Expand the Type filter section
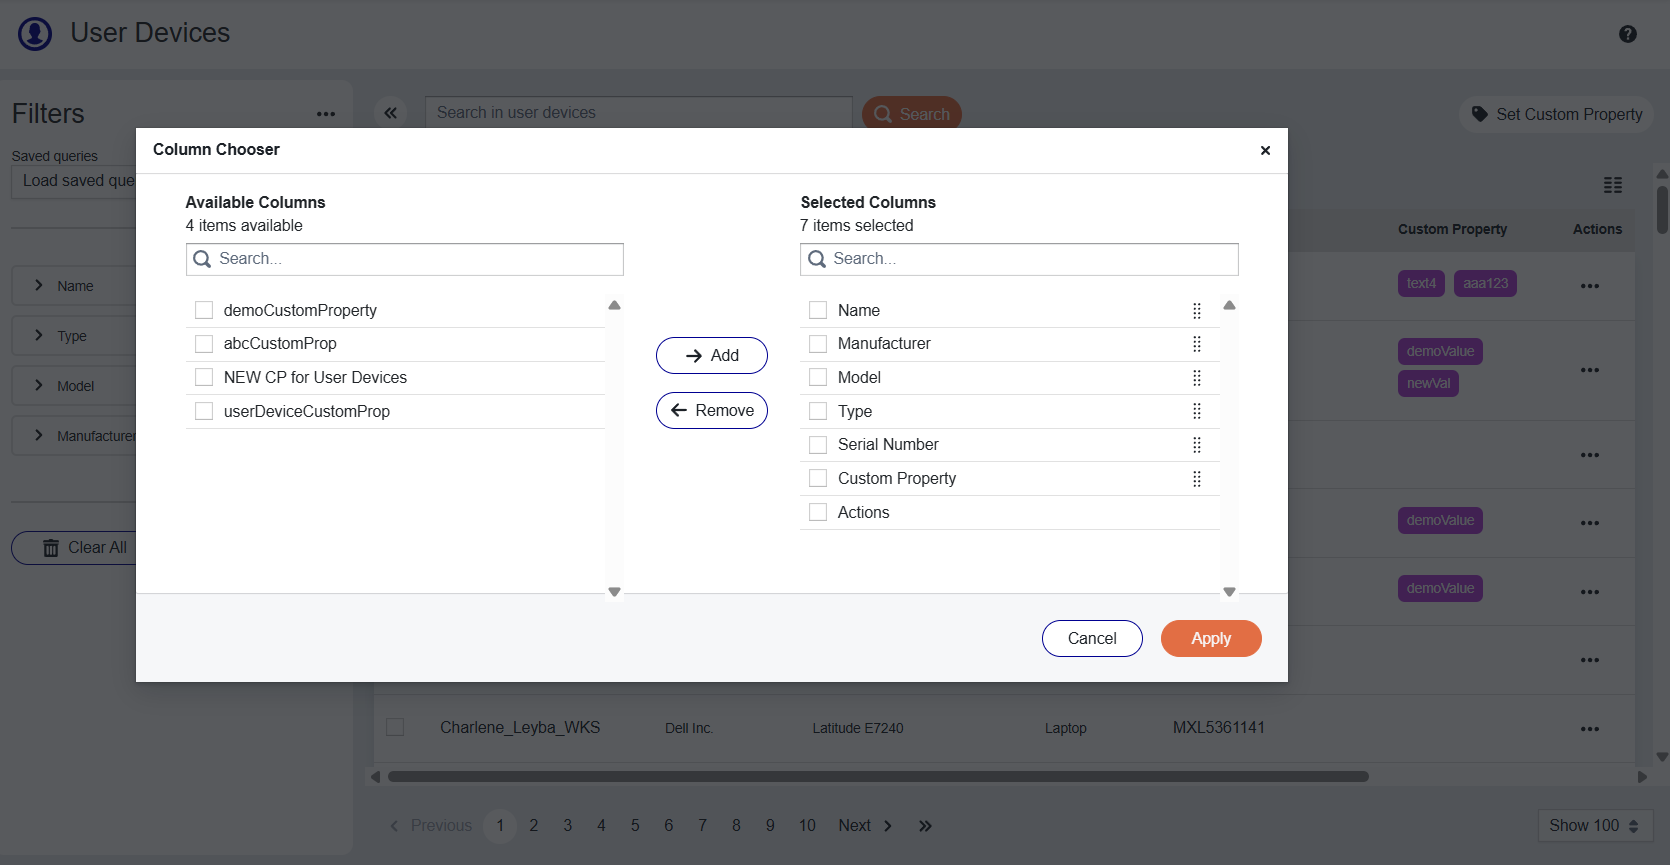This screenshot has height=865, width=1670. point(39,336)
